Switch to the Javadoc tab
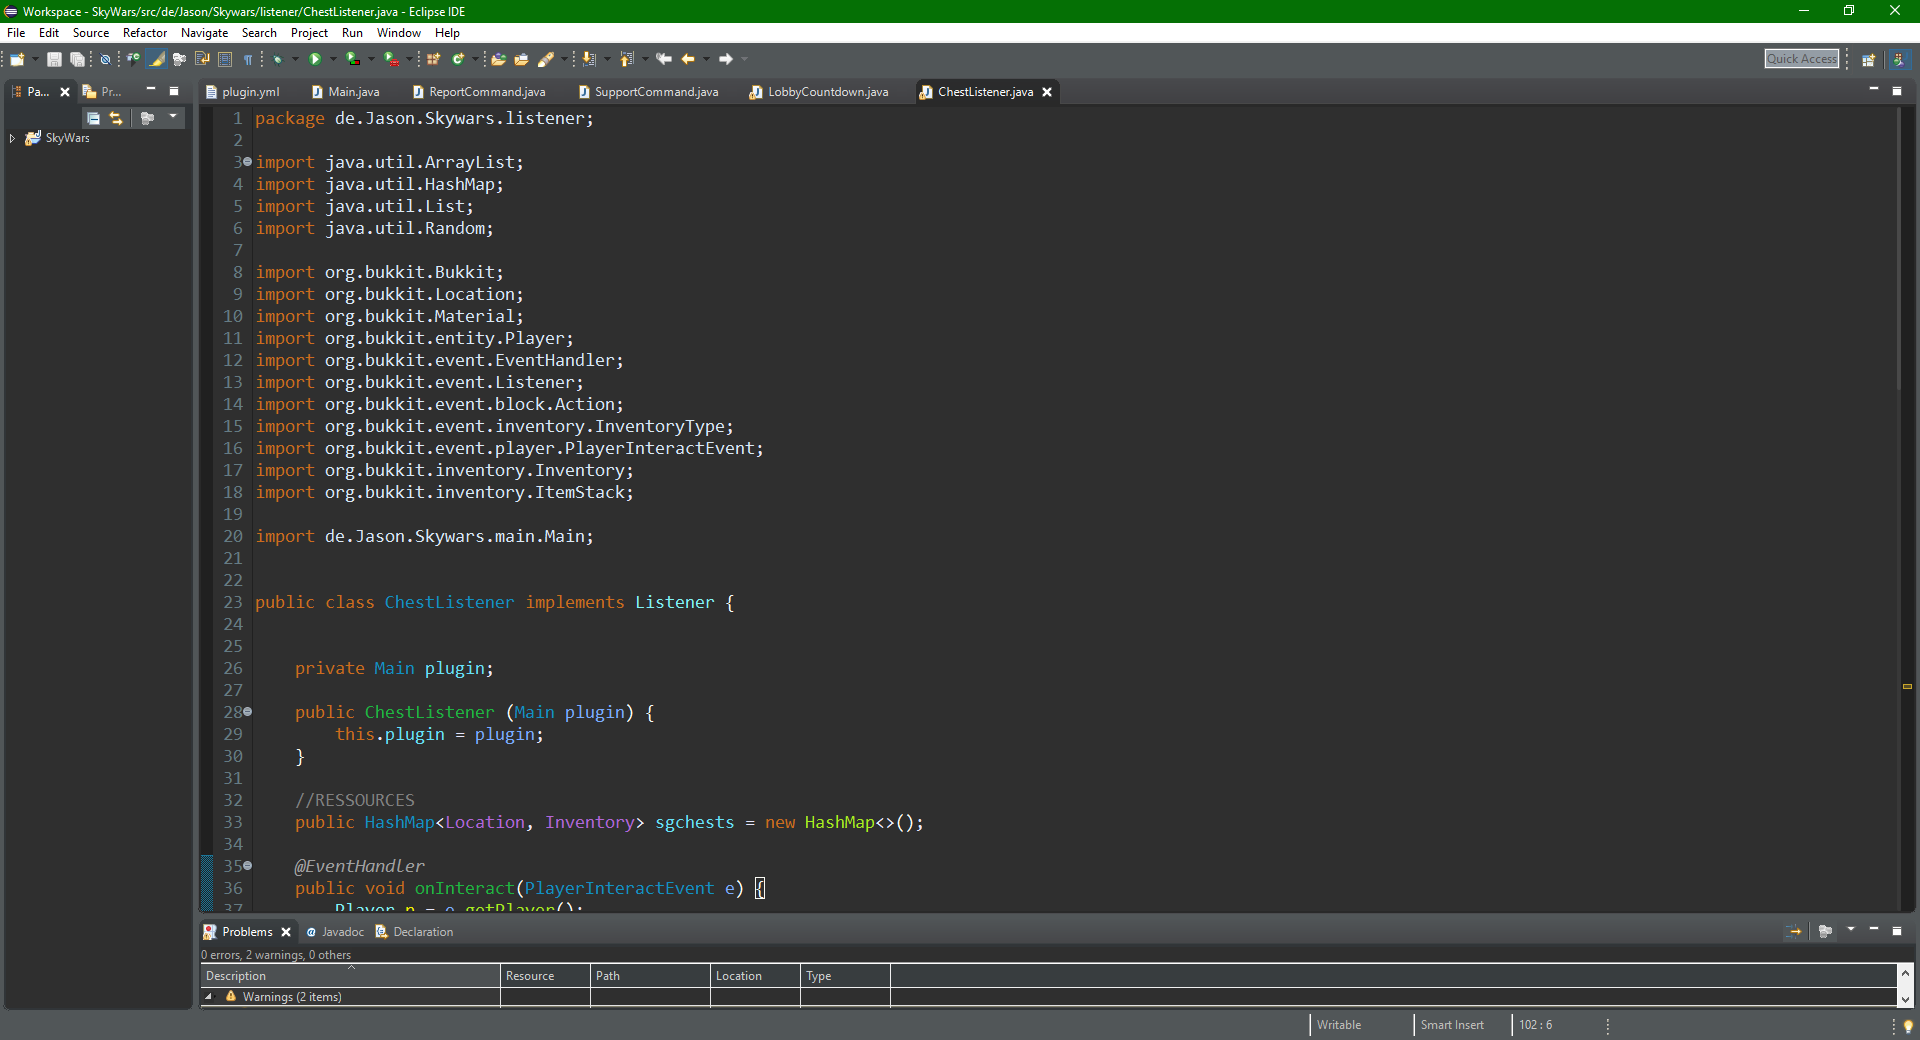The image size is (1920, 1040). [x=335, y=932]
